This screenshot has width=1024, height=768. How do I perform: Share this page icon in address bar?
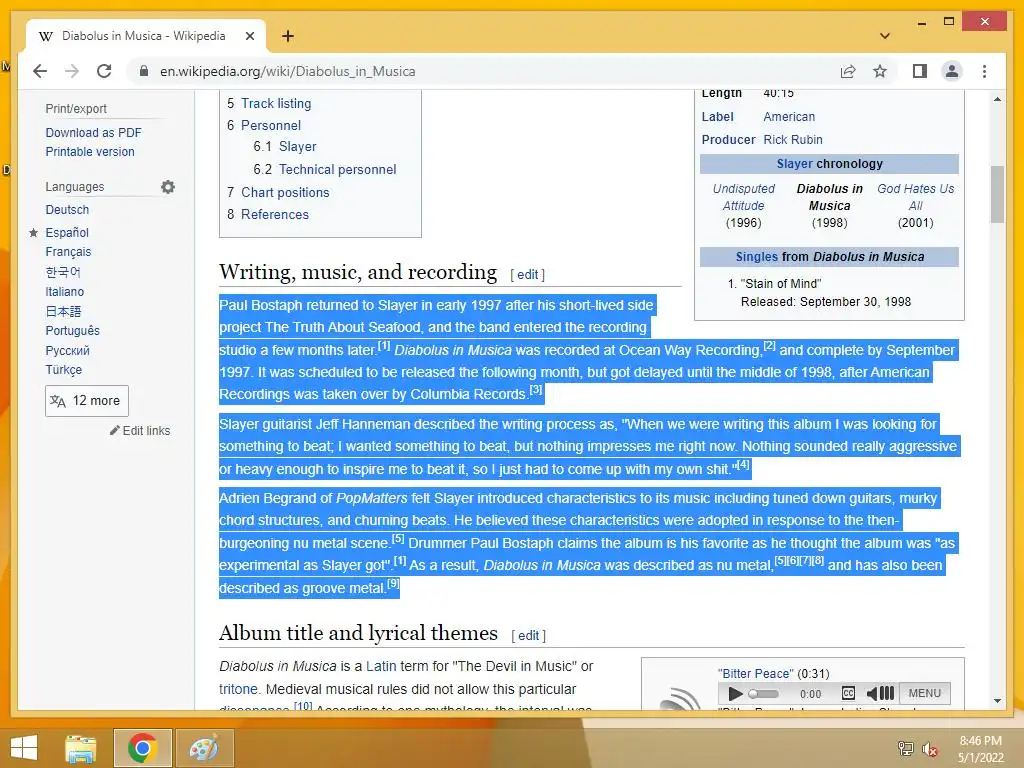tap(848, 71)
